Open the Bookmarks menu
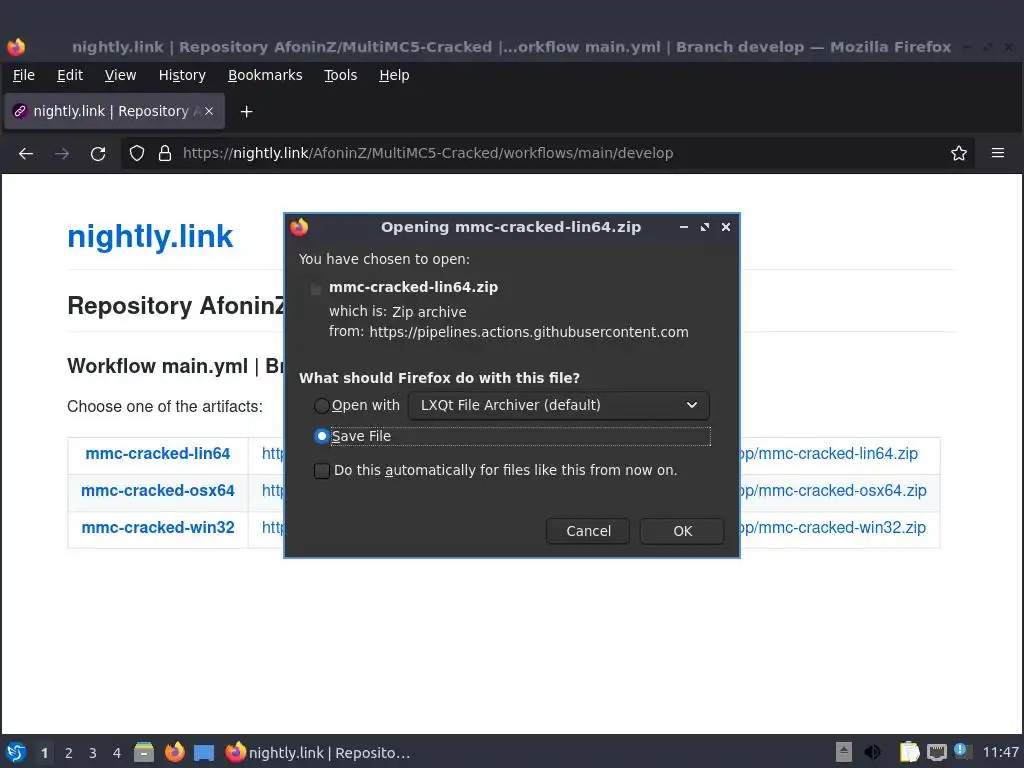 pos(265,75)
